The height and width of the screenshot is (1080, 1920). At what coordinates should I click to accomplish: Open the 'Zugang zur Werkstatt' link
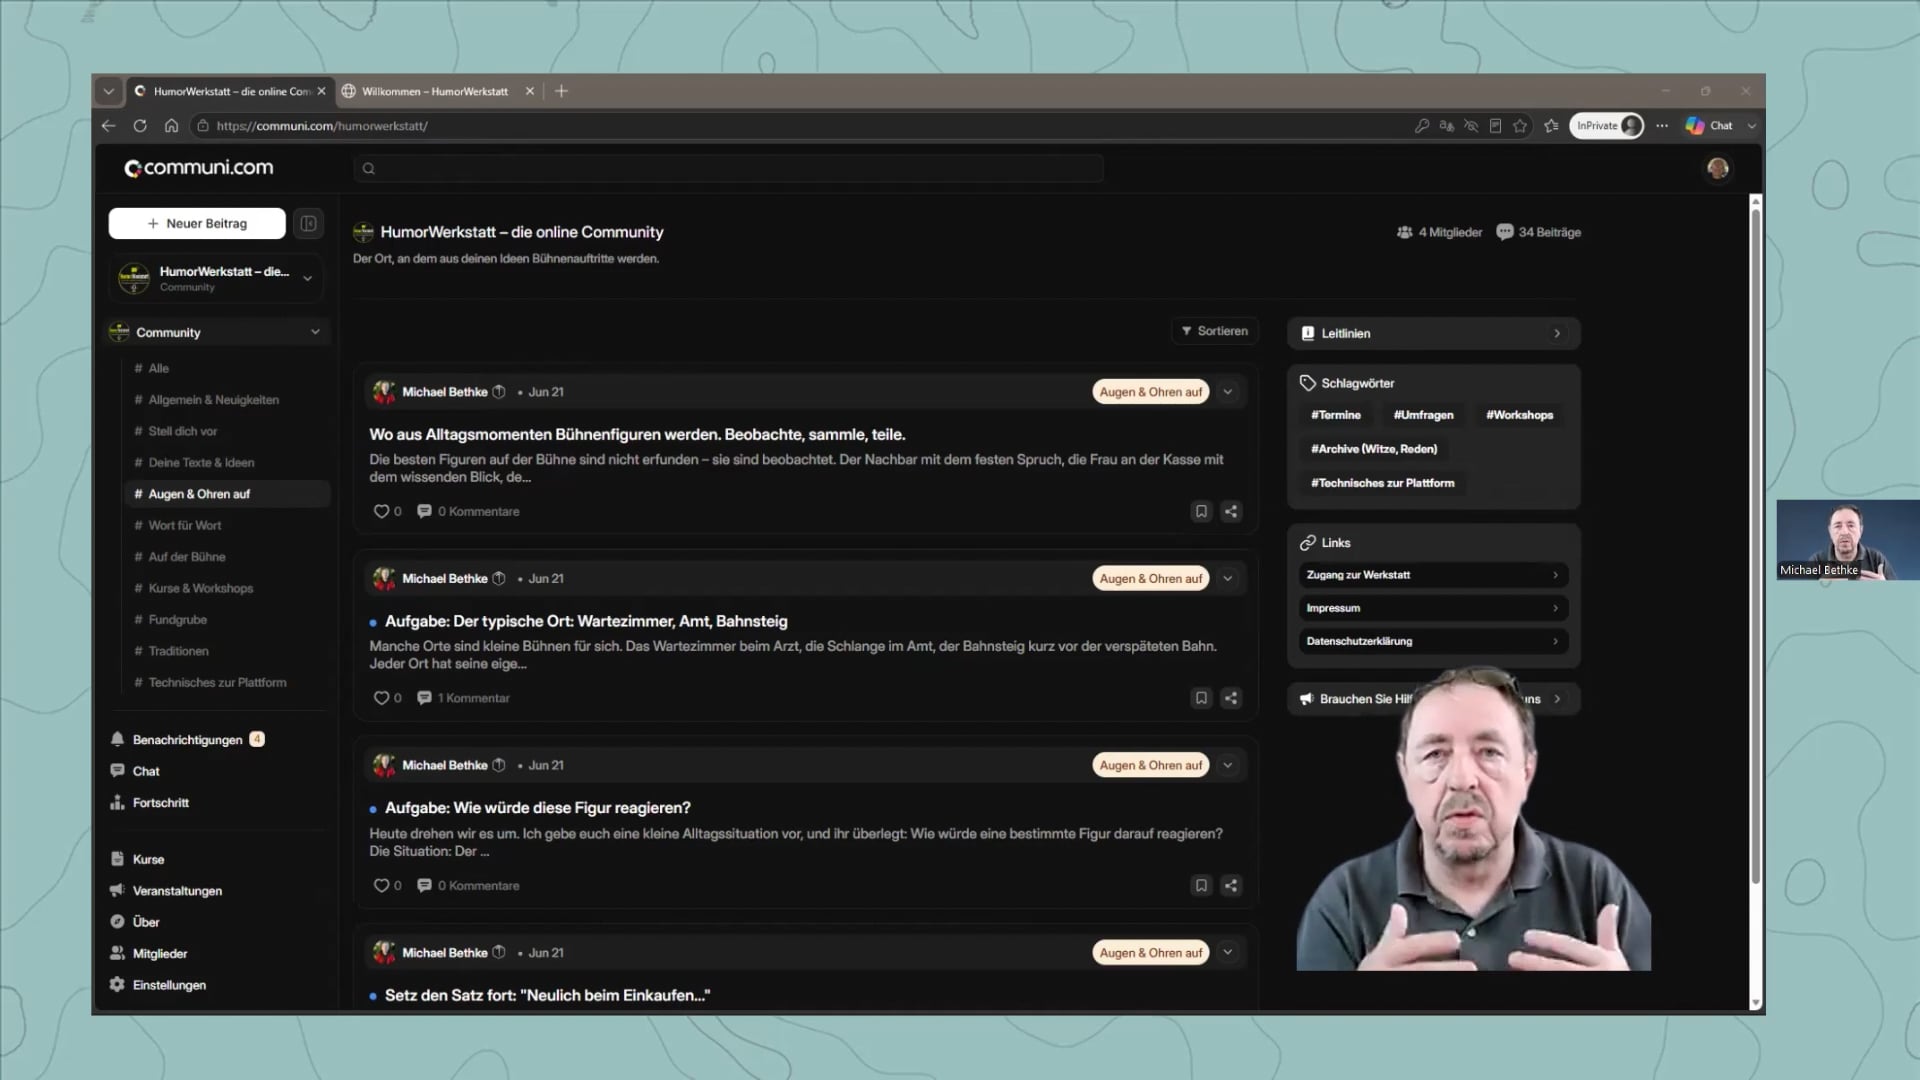tap(1432, 575)
